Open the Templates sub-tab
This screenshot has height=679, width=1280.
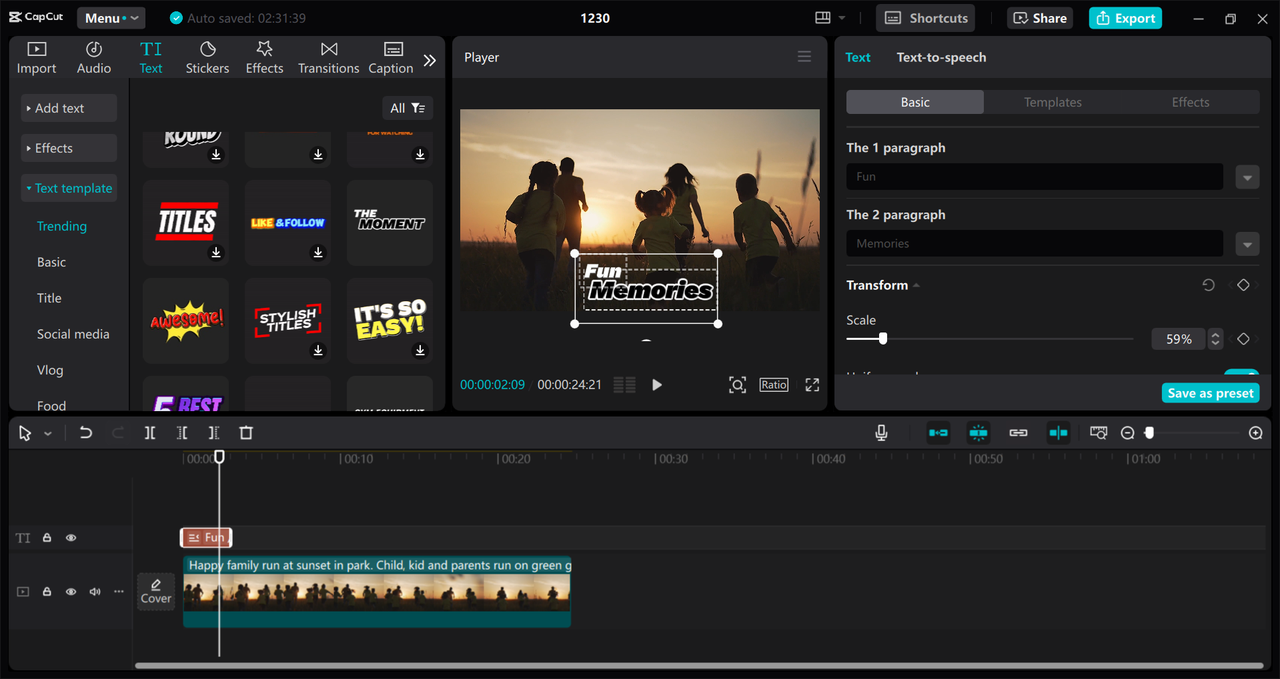(1052, 102)
